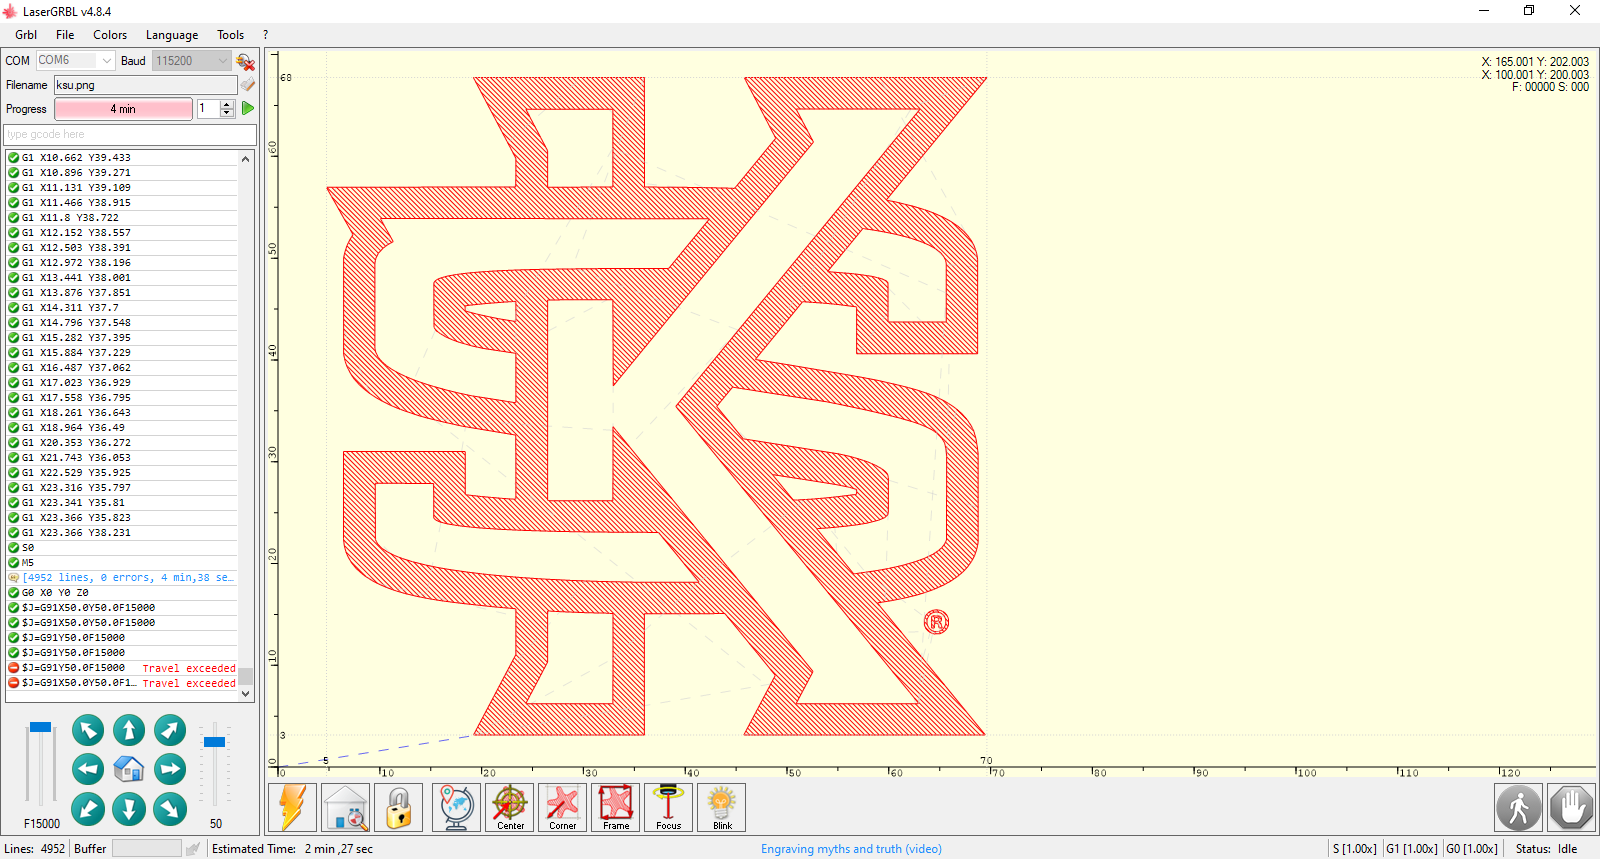Click the Estimated Time 2 min, 27 sec text
The image size is (1600, 859).
point(292,849)
